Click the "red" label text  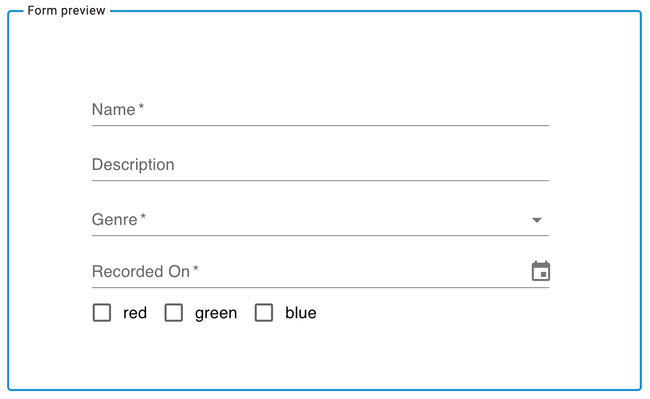[x=135, y=313]
